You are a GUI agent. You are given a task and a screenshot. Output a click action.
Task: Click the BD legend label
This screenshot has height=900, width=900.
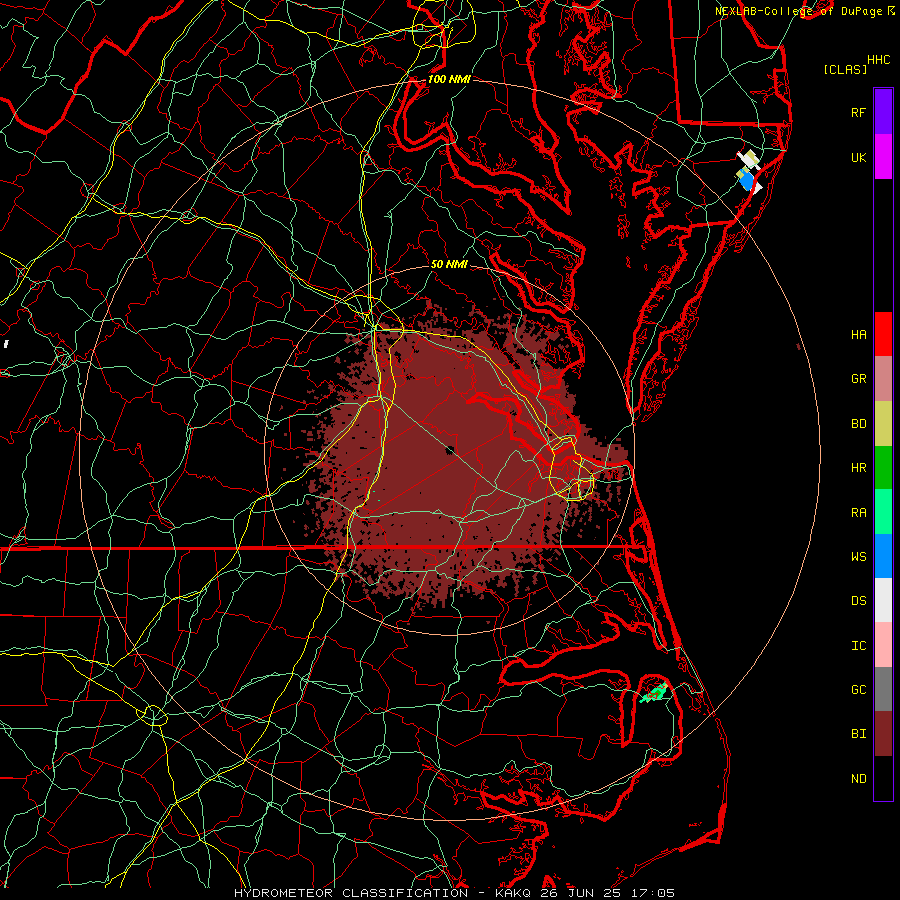(858, 423)
